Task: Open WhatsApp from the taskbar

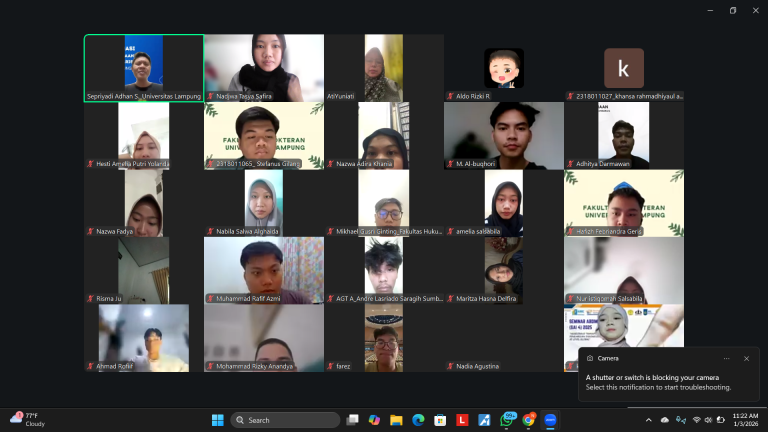Action: click(x=506, y=420)
